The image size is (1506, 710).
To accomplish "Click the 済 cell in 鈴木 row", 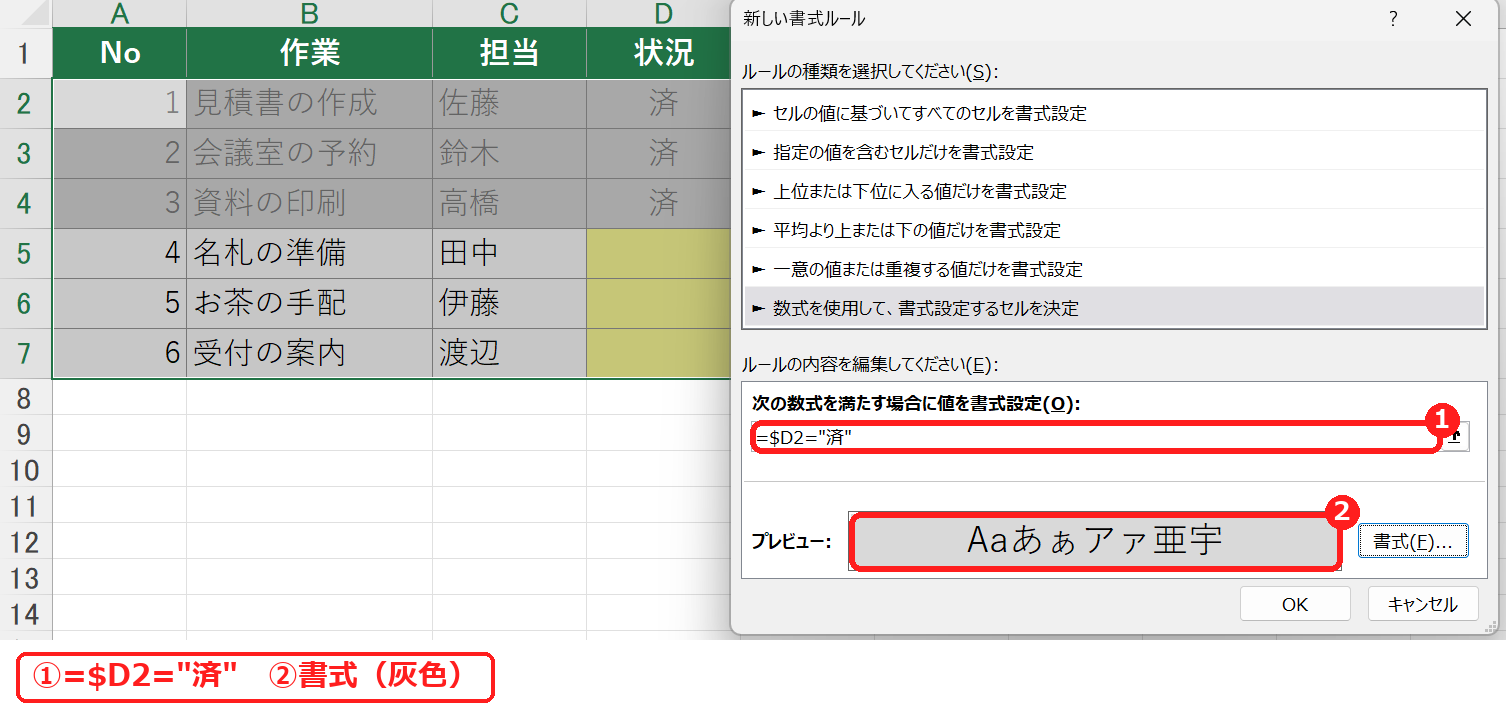I will coord(660,153).
